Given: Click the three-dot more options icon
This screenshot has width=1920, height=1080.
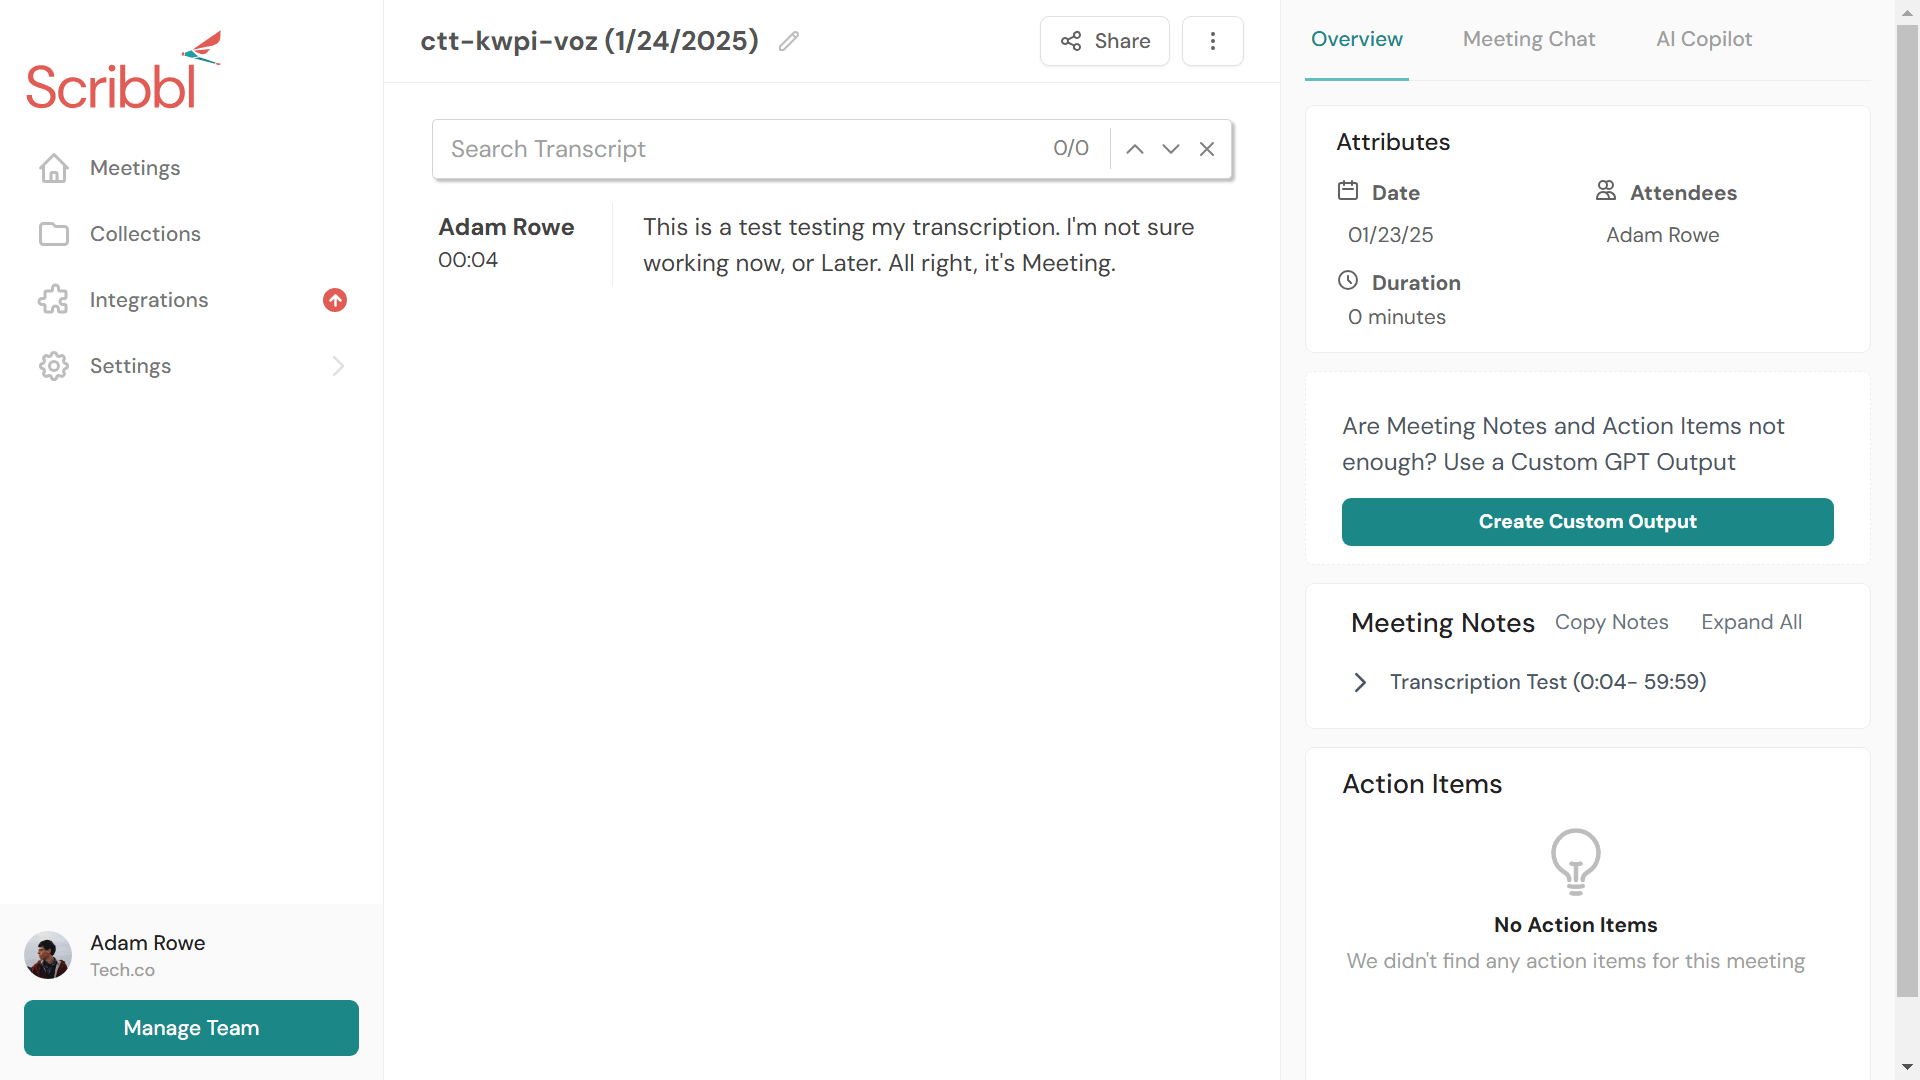Looking at the screenshot, I should click(x=1212, y=41).
